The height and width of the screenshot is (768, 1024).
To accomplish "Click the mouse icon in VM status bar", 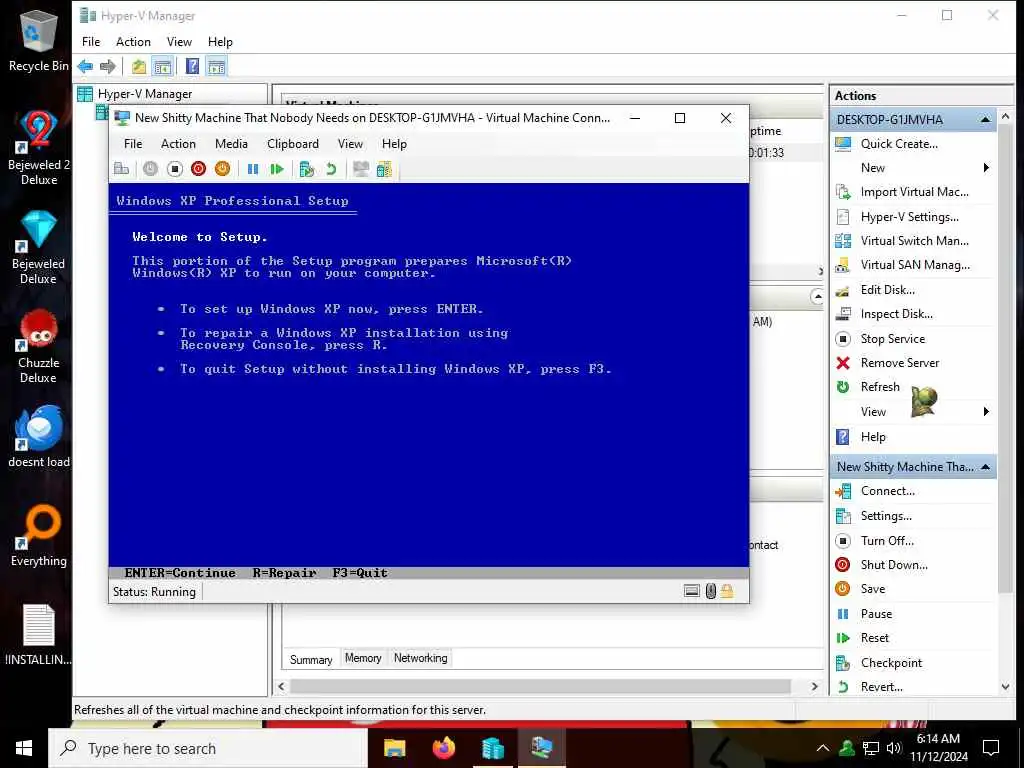I will pos(711,591).
